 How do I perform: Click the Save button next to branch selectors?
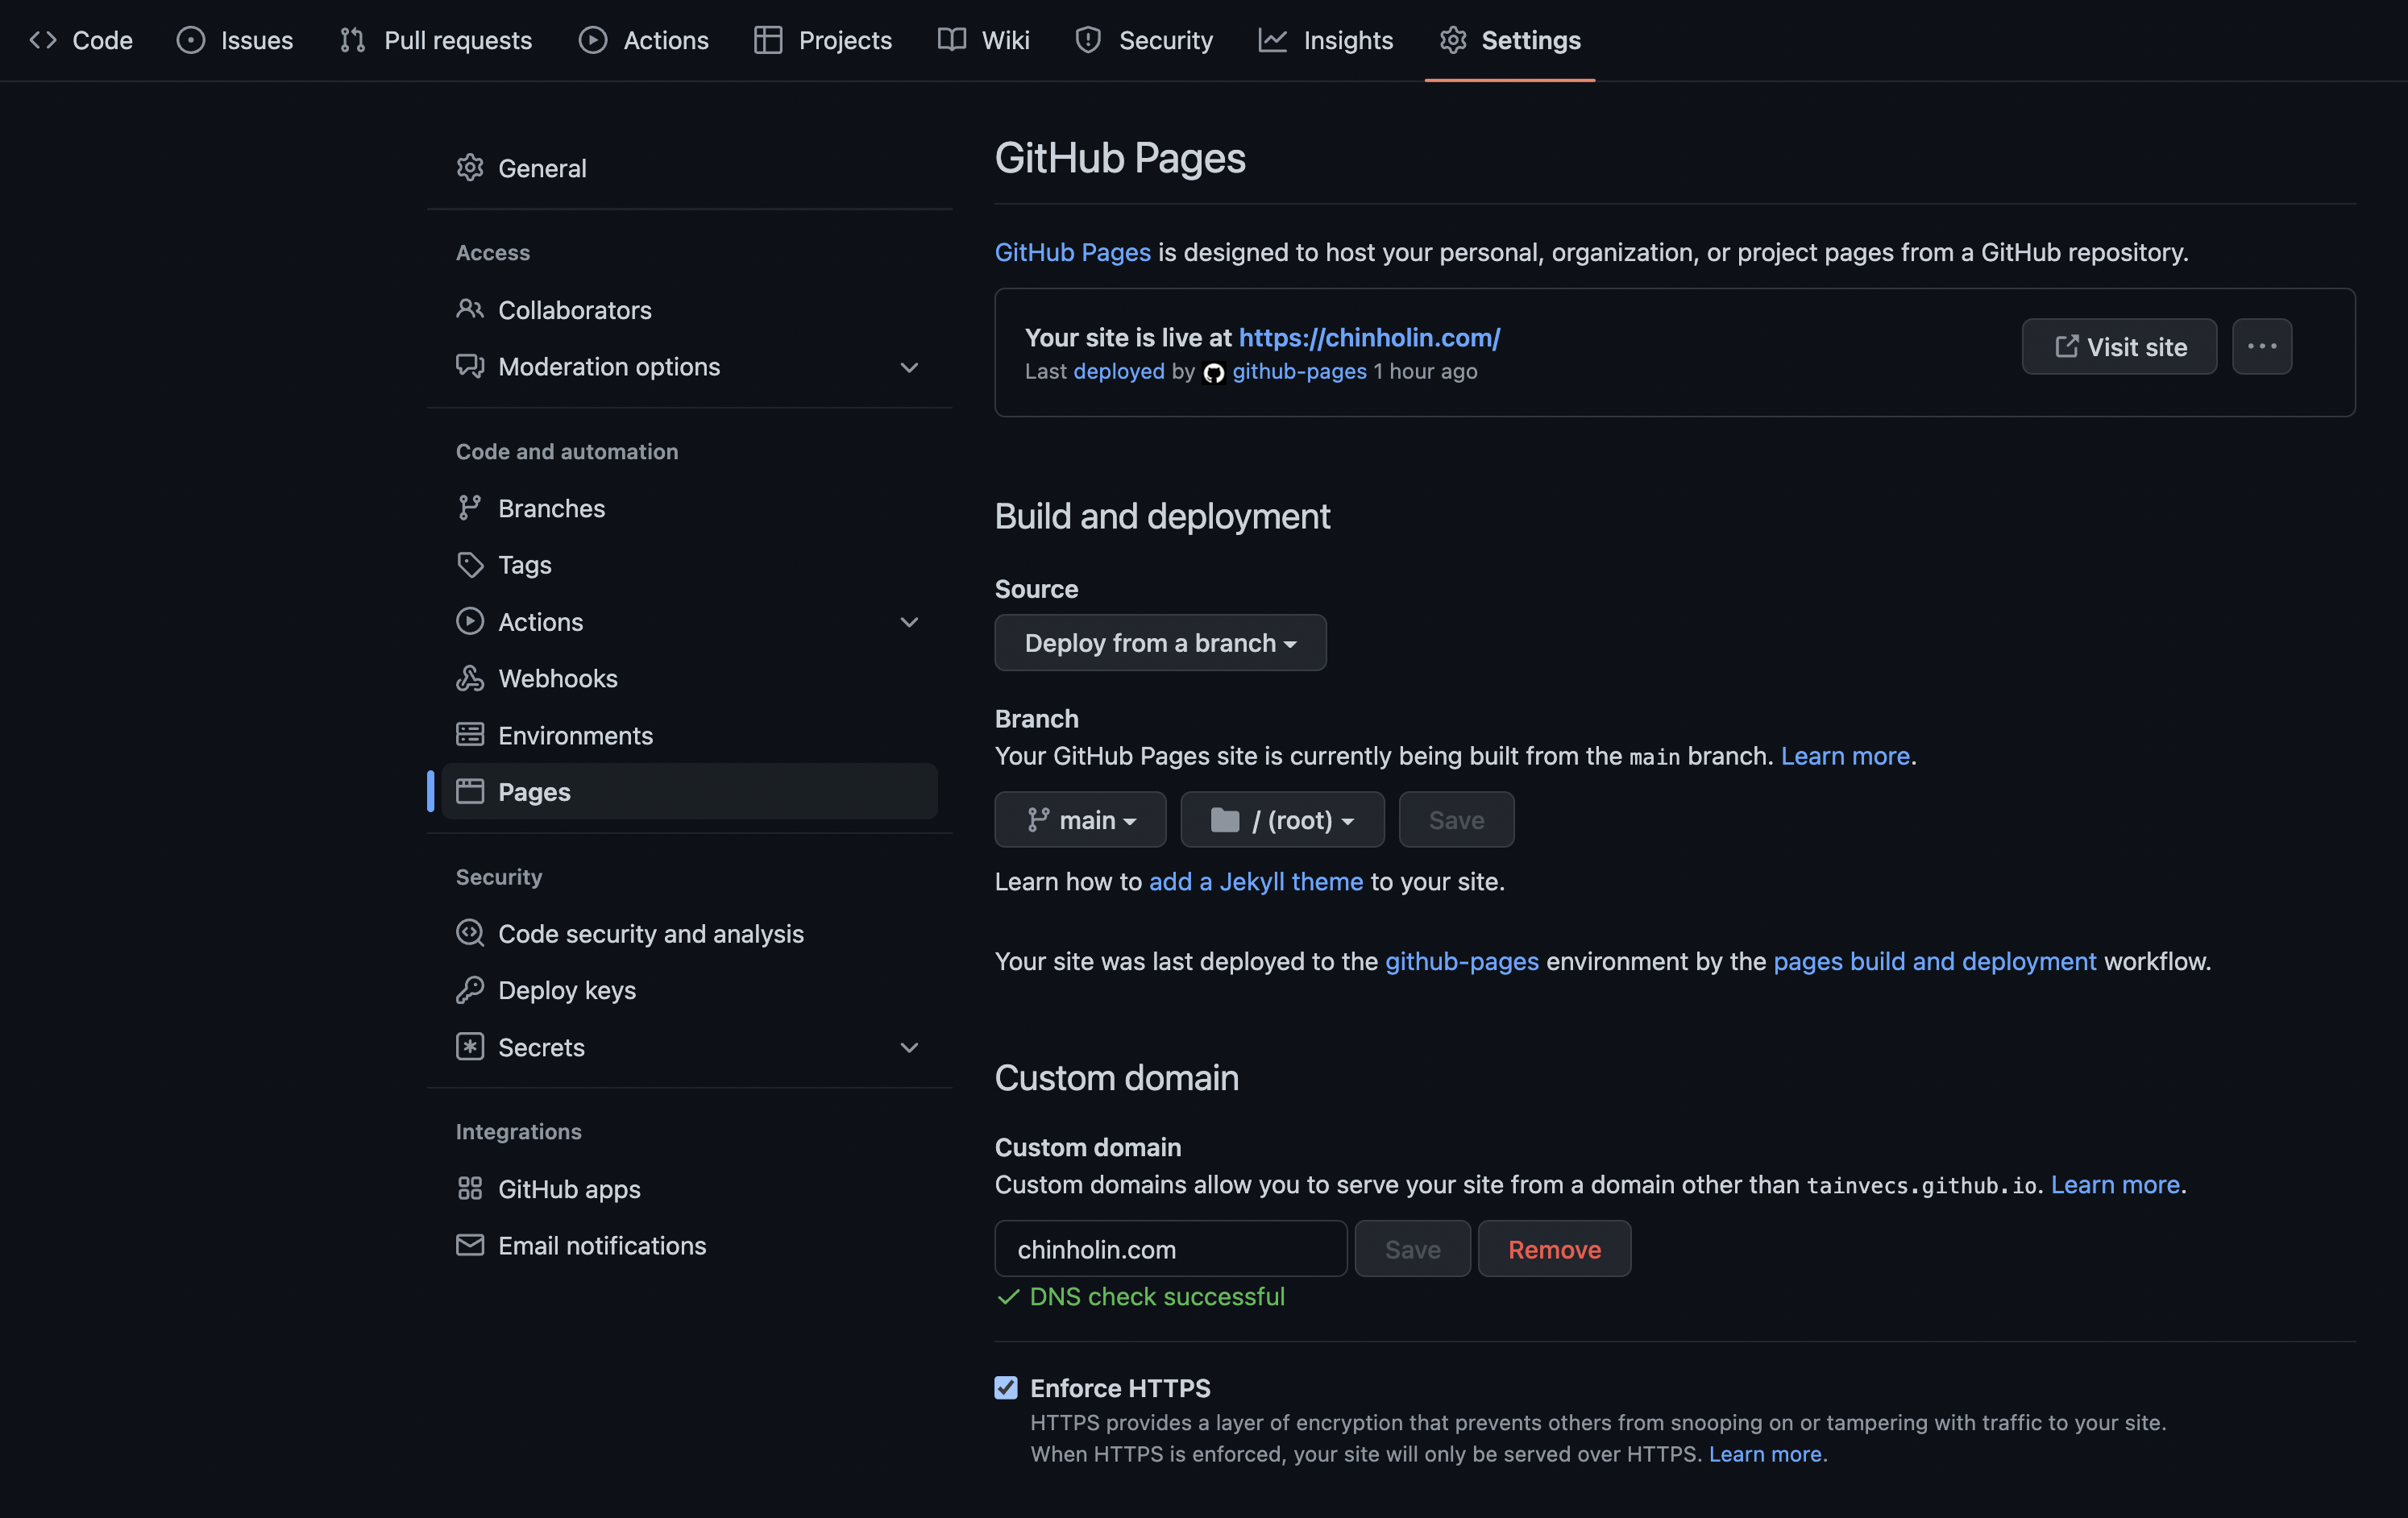pos(1456,820)
